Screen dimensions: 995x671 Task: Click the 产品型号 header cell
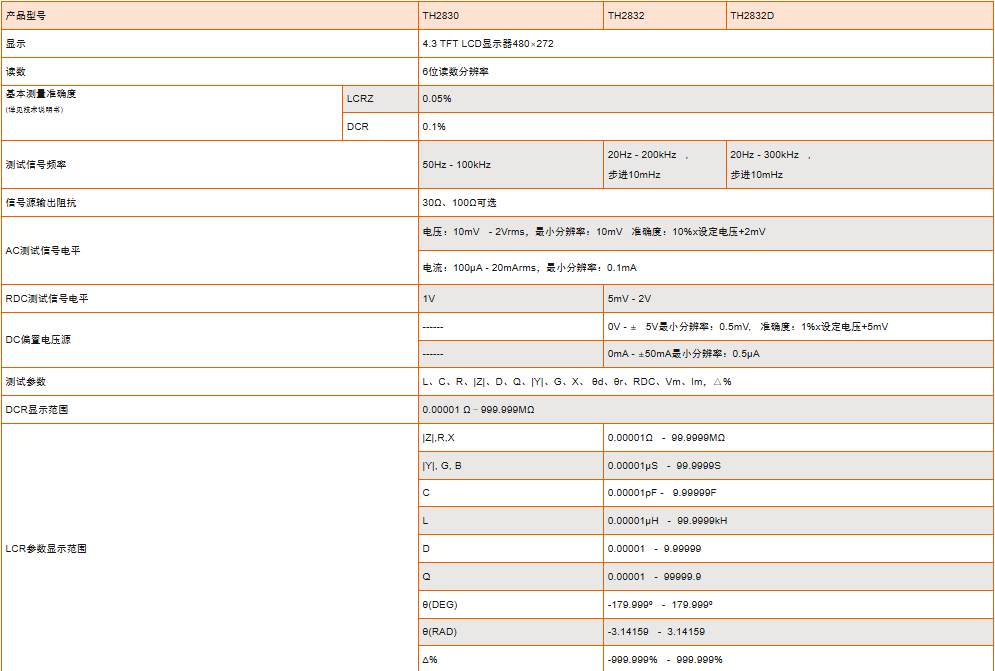[x=209, y=16]
